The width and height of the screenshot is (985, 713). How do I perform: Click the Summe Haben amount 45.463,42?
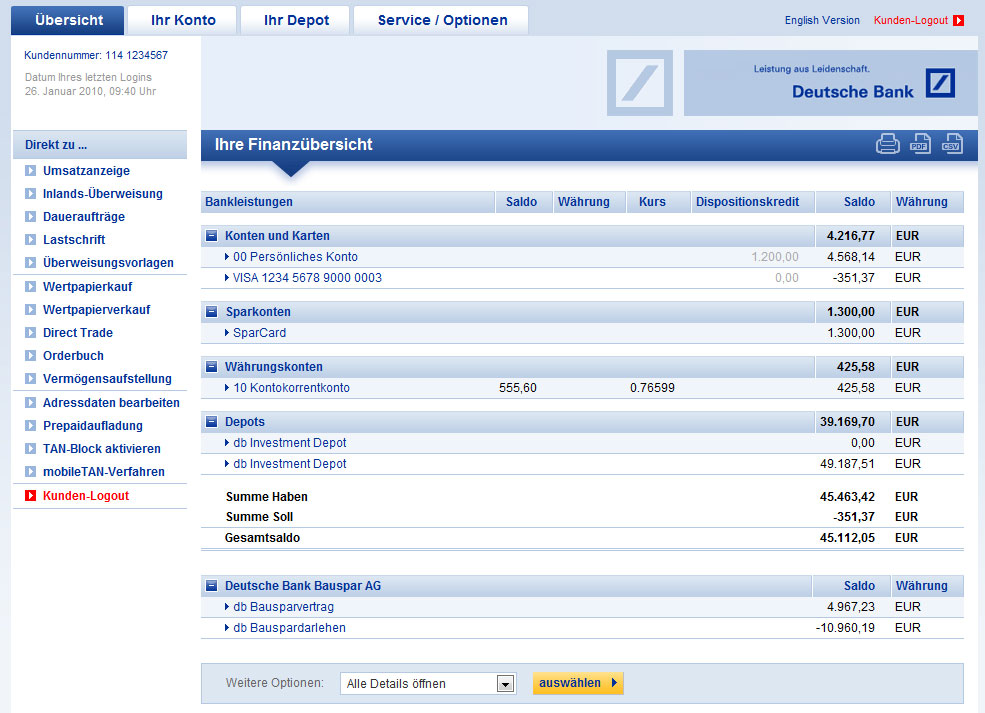[x=847, y=496]
